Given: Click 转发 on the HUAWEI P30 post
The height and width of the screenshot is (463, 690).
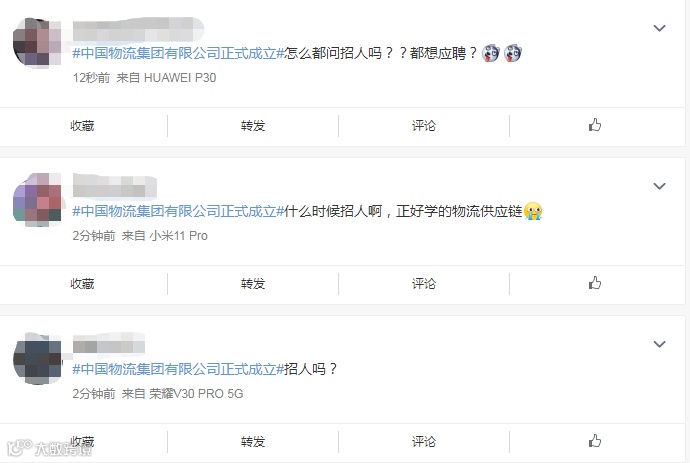Looking at the screenshot, I should point(253,126).
